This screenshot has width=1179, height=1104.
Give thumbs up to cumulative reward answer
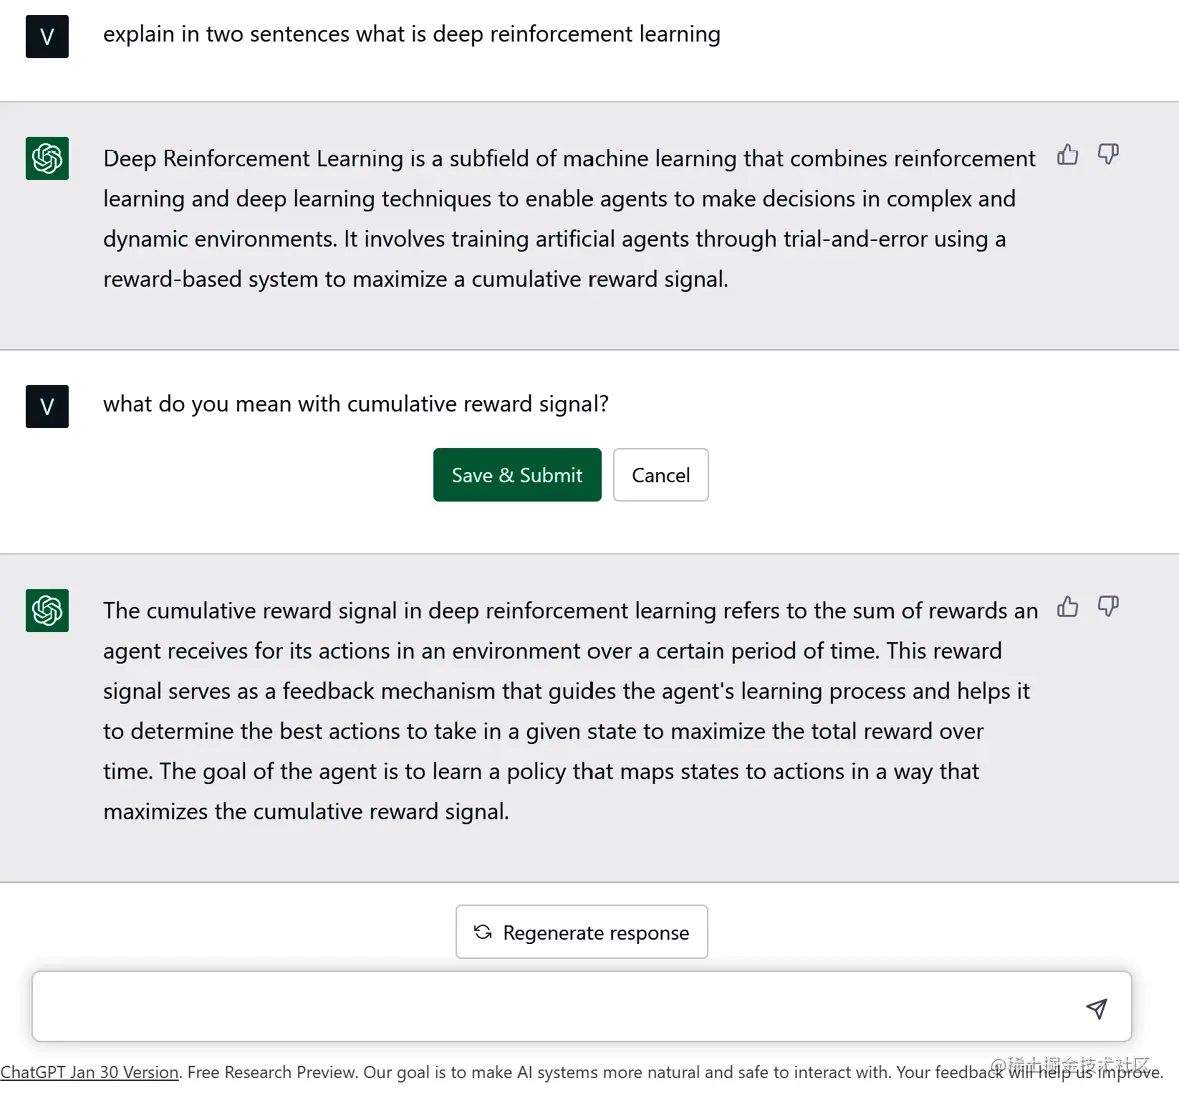tap(1068, 607)
